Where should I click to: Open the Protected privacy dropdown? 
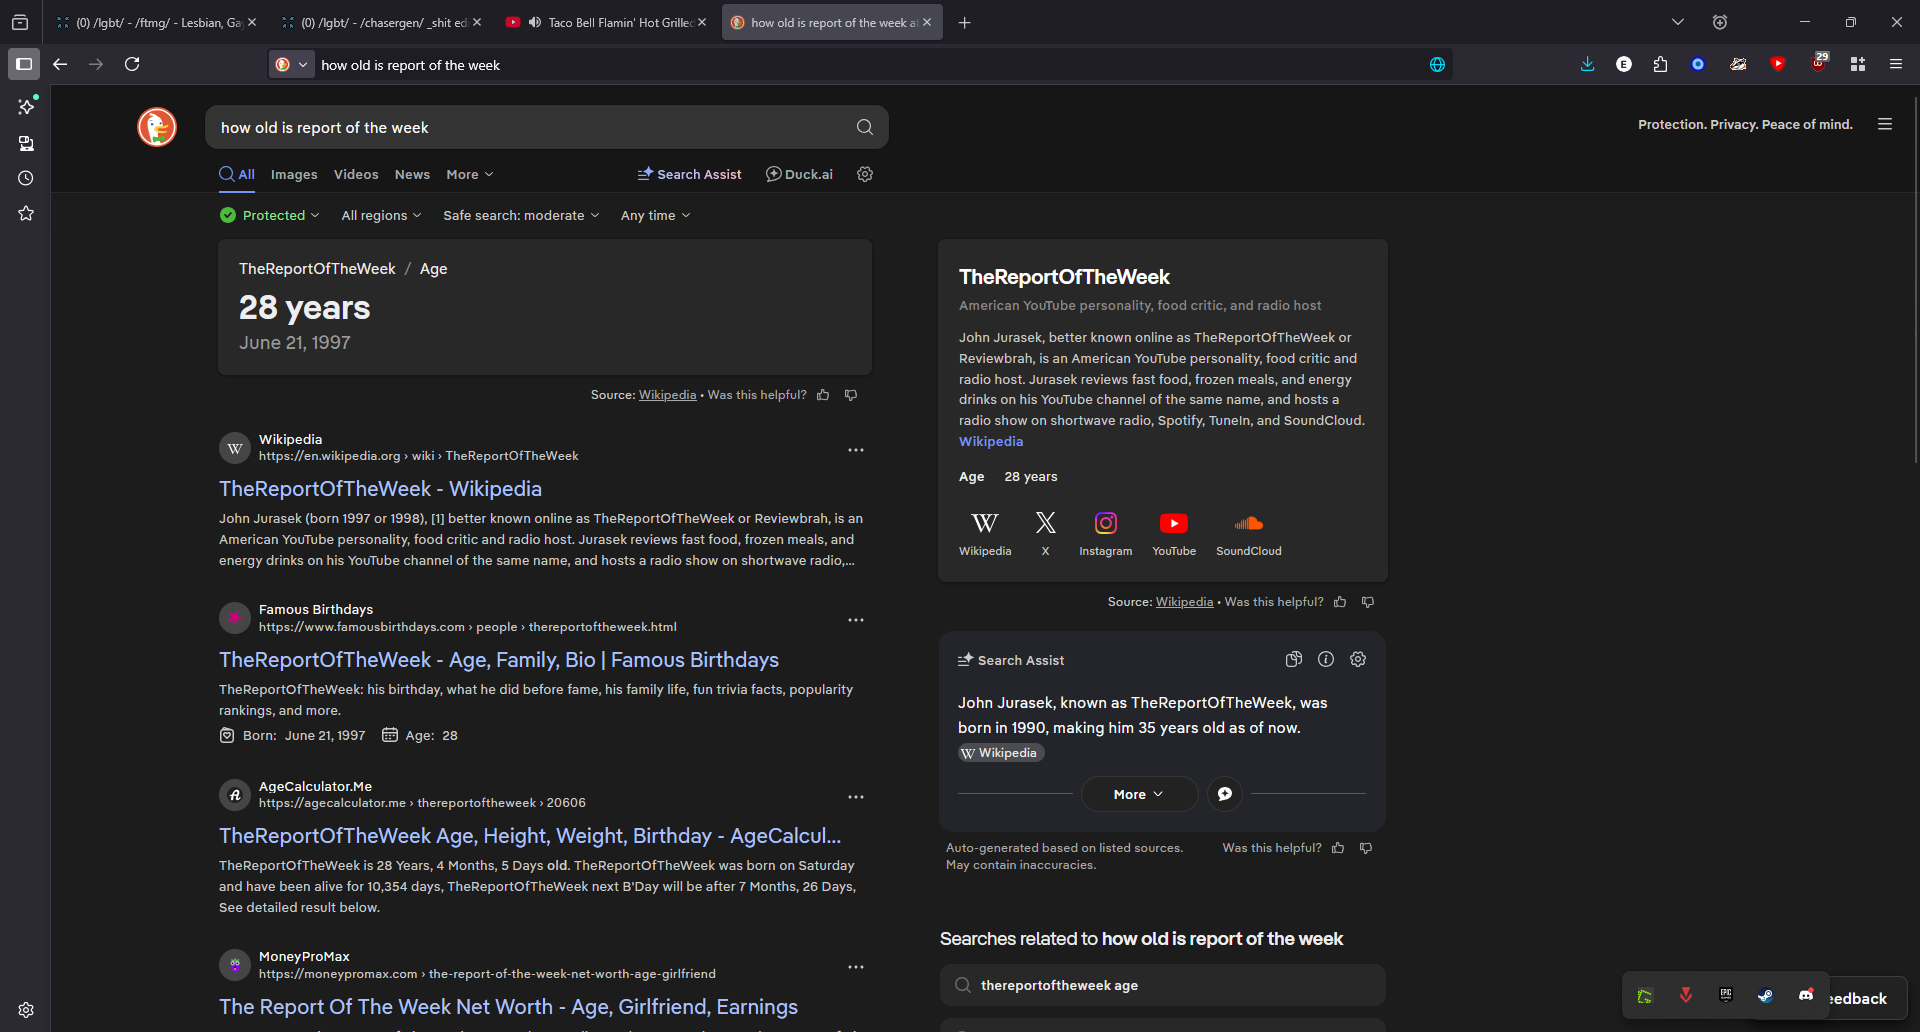pos(270,215)
